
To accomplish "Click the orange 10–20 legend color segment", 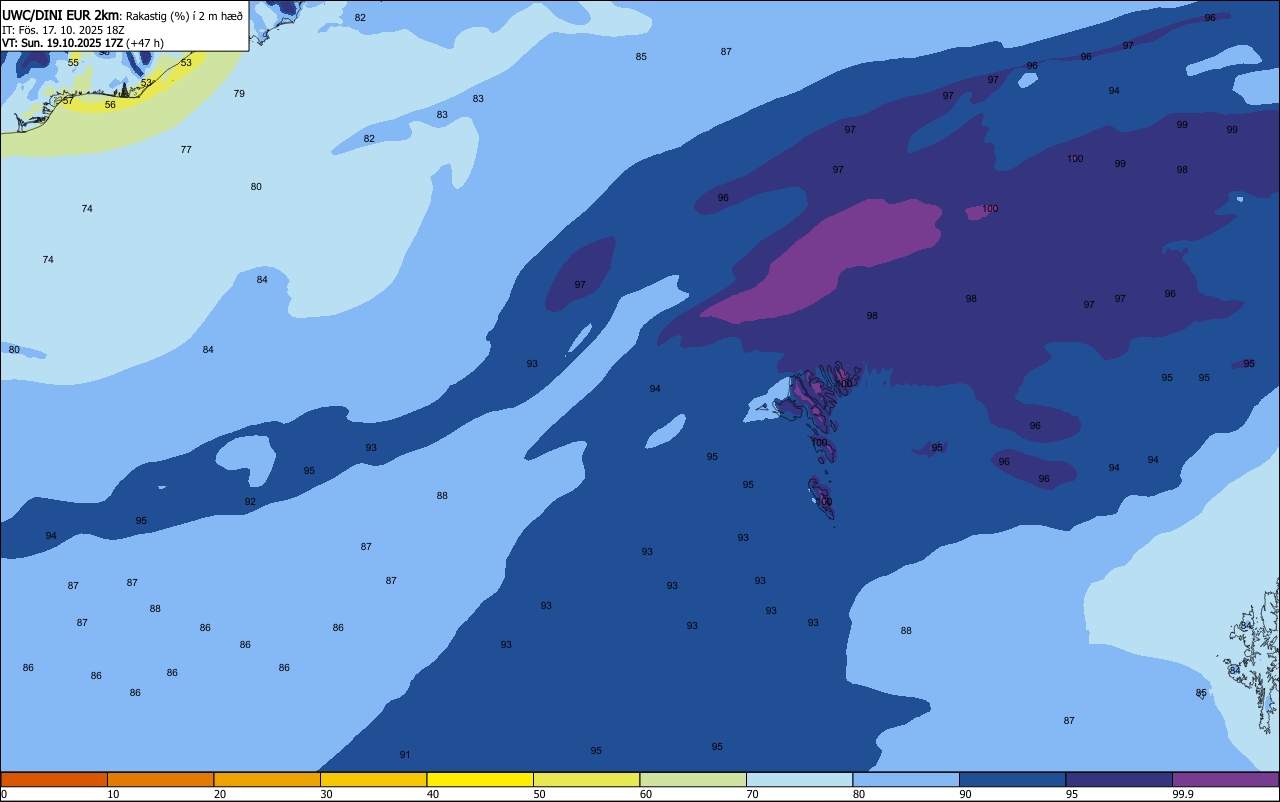I will point(160,779).
